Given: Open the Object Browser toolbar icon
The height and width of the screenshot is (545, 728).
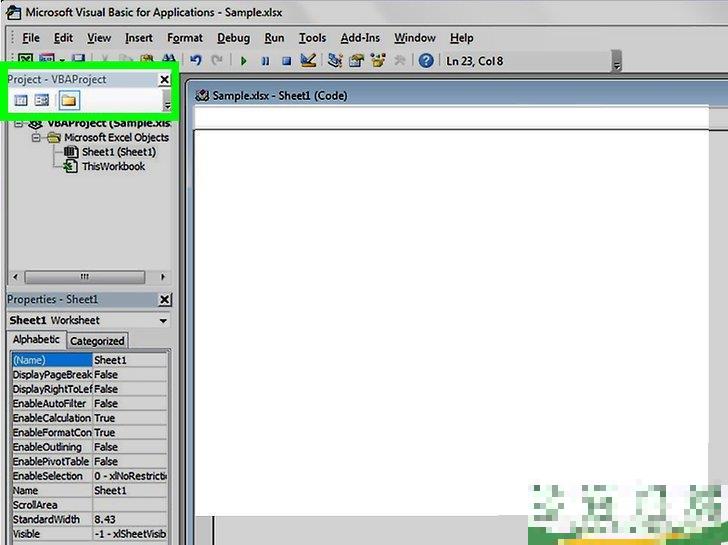Looking at the screenshot, I should [379, 61].
